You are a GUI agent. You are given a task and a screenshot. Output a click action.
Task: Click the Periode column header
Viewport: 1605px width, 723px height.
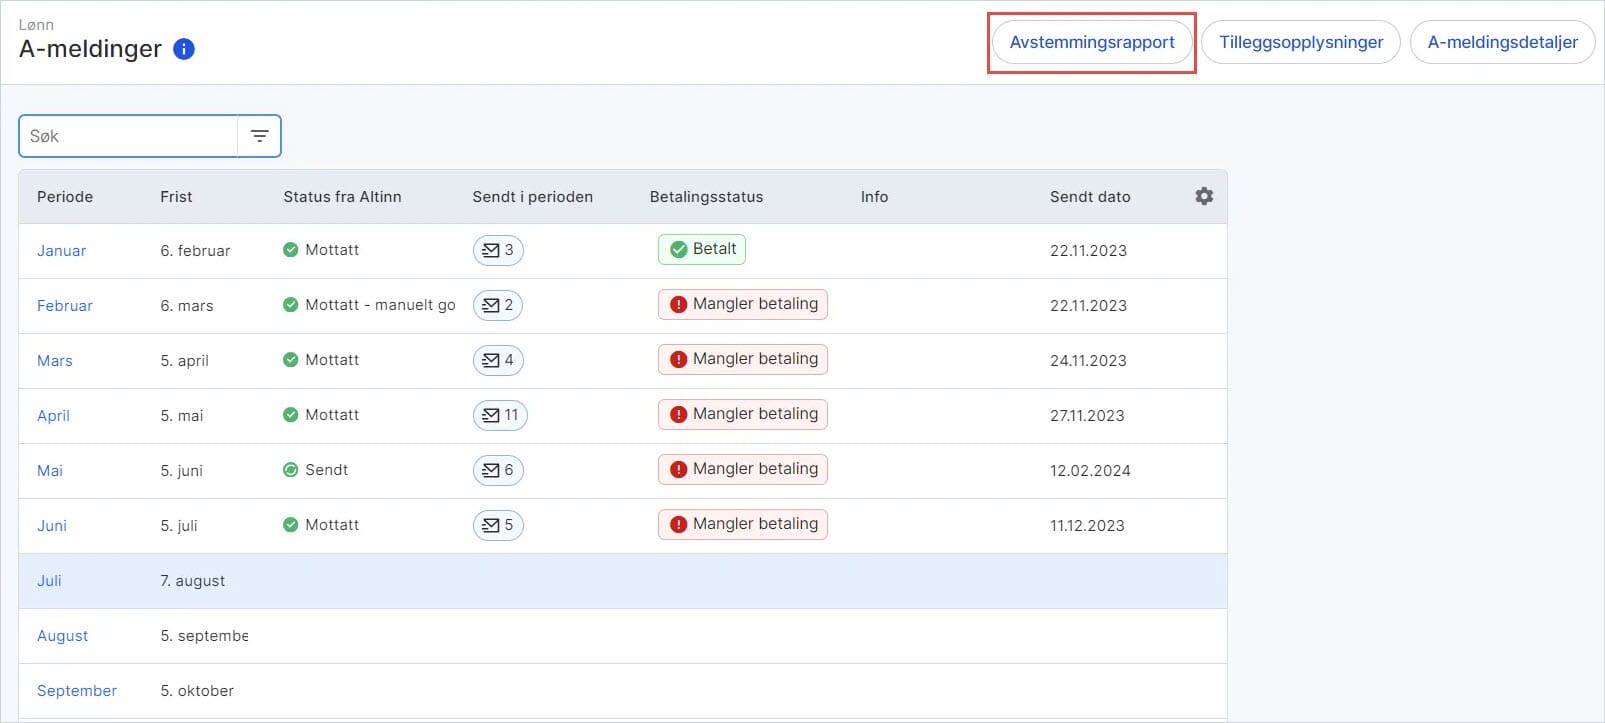[x=65, y=197]
